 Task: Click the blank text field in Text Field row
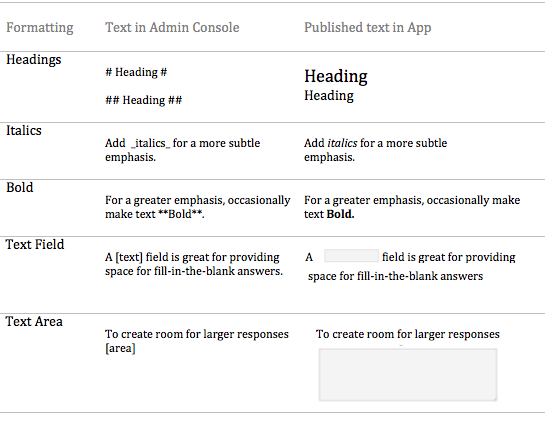point(351,256)
